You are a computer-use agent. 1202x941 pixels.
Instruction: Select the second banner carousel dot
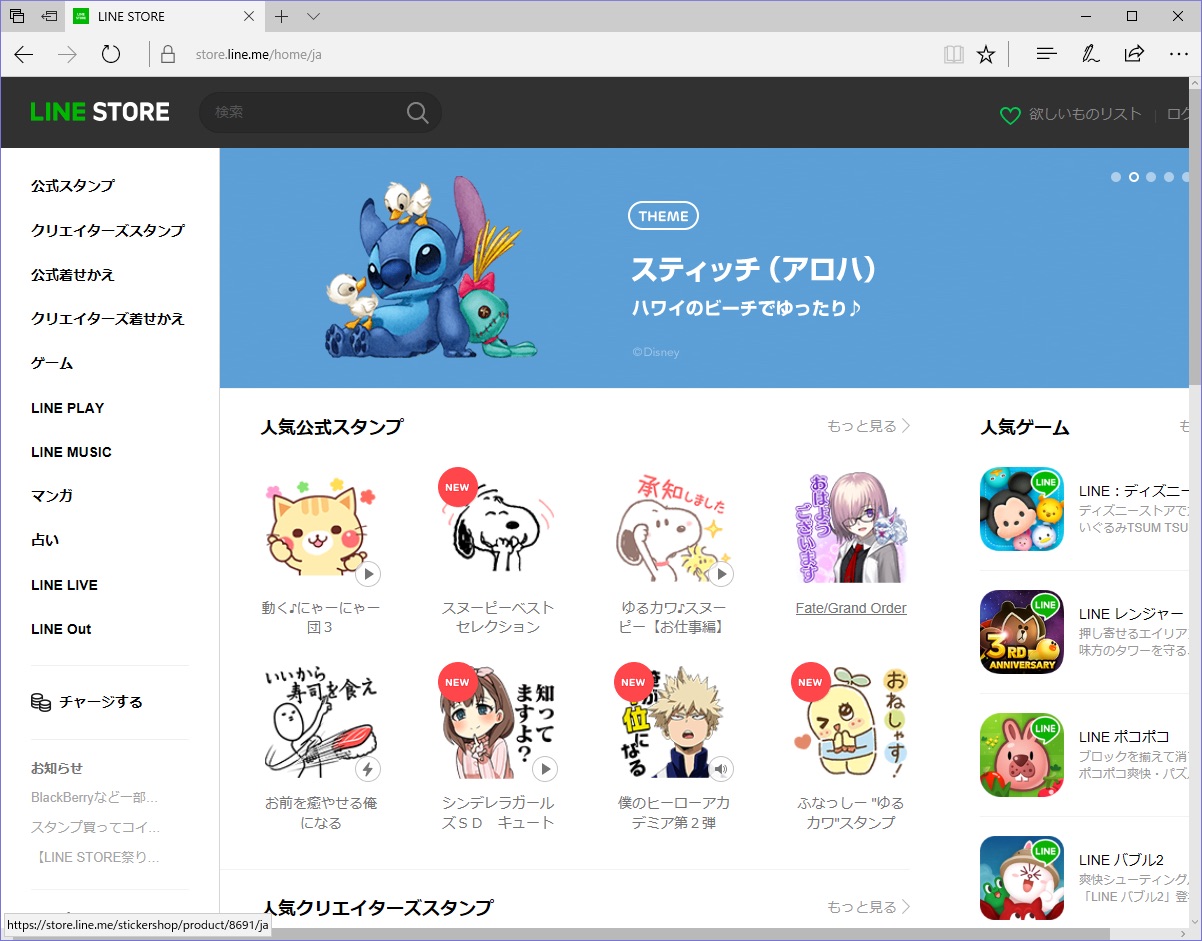1134,177
